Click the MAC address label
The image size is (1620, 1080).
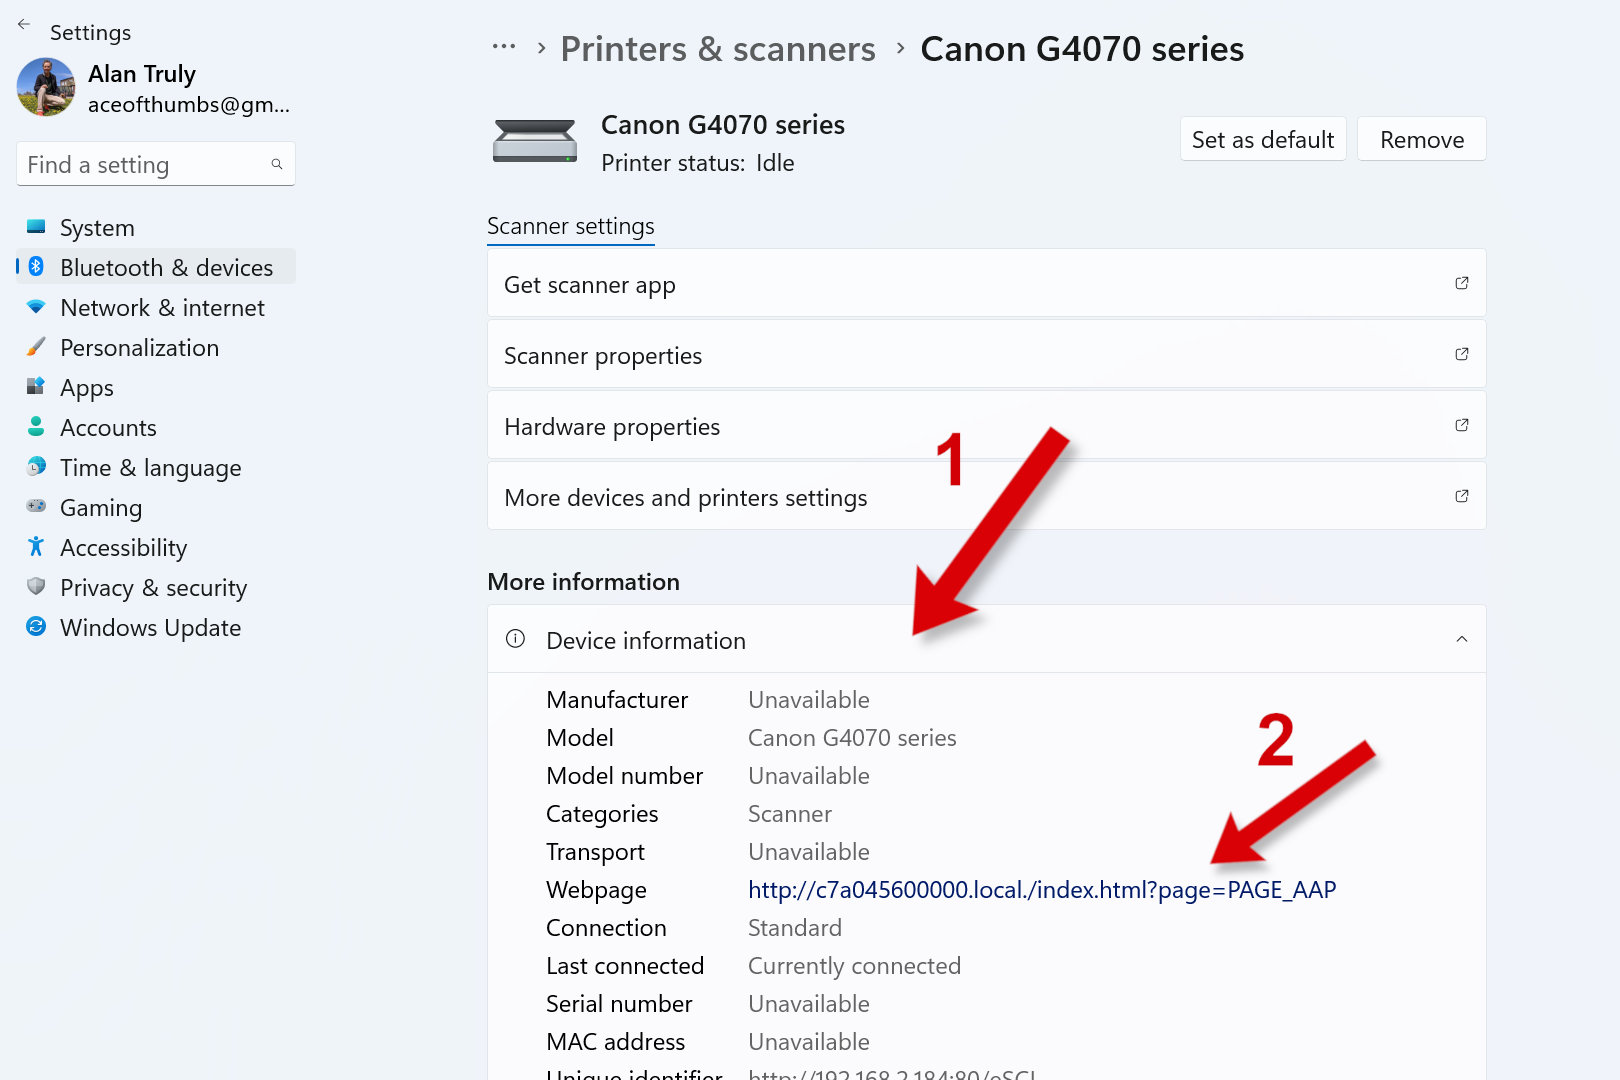pos(615,1042)
